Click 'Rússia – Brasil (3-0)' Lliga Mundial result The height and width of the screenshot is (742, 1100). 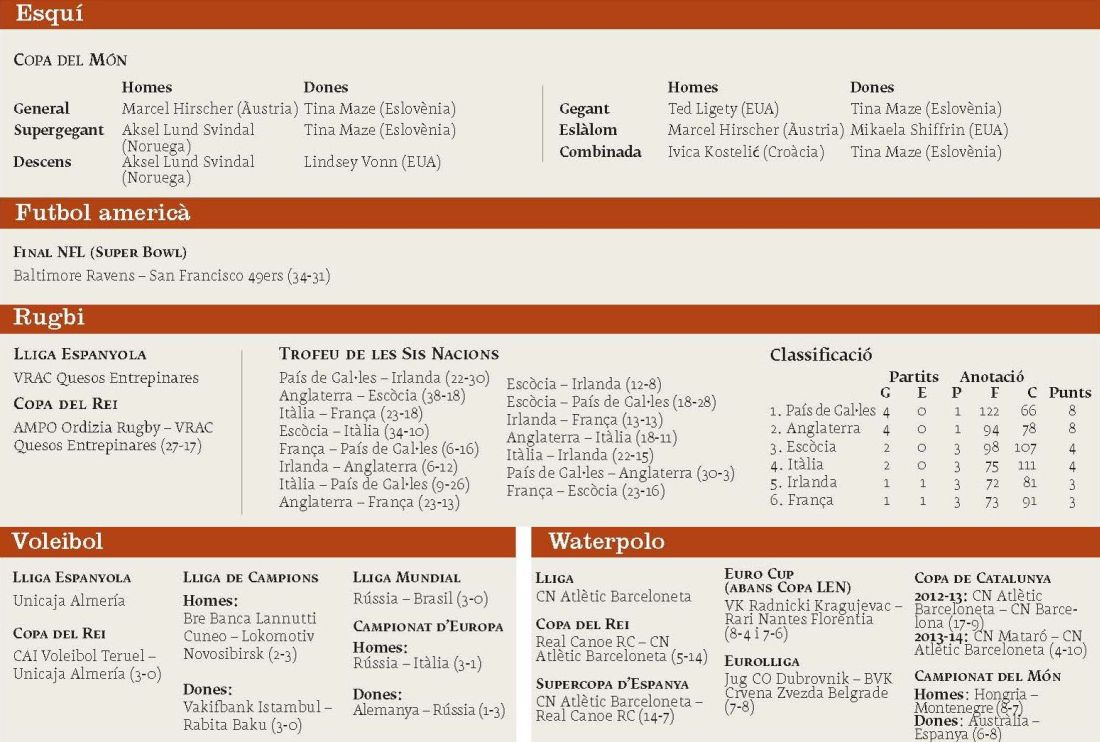(x=420, y=599)
